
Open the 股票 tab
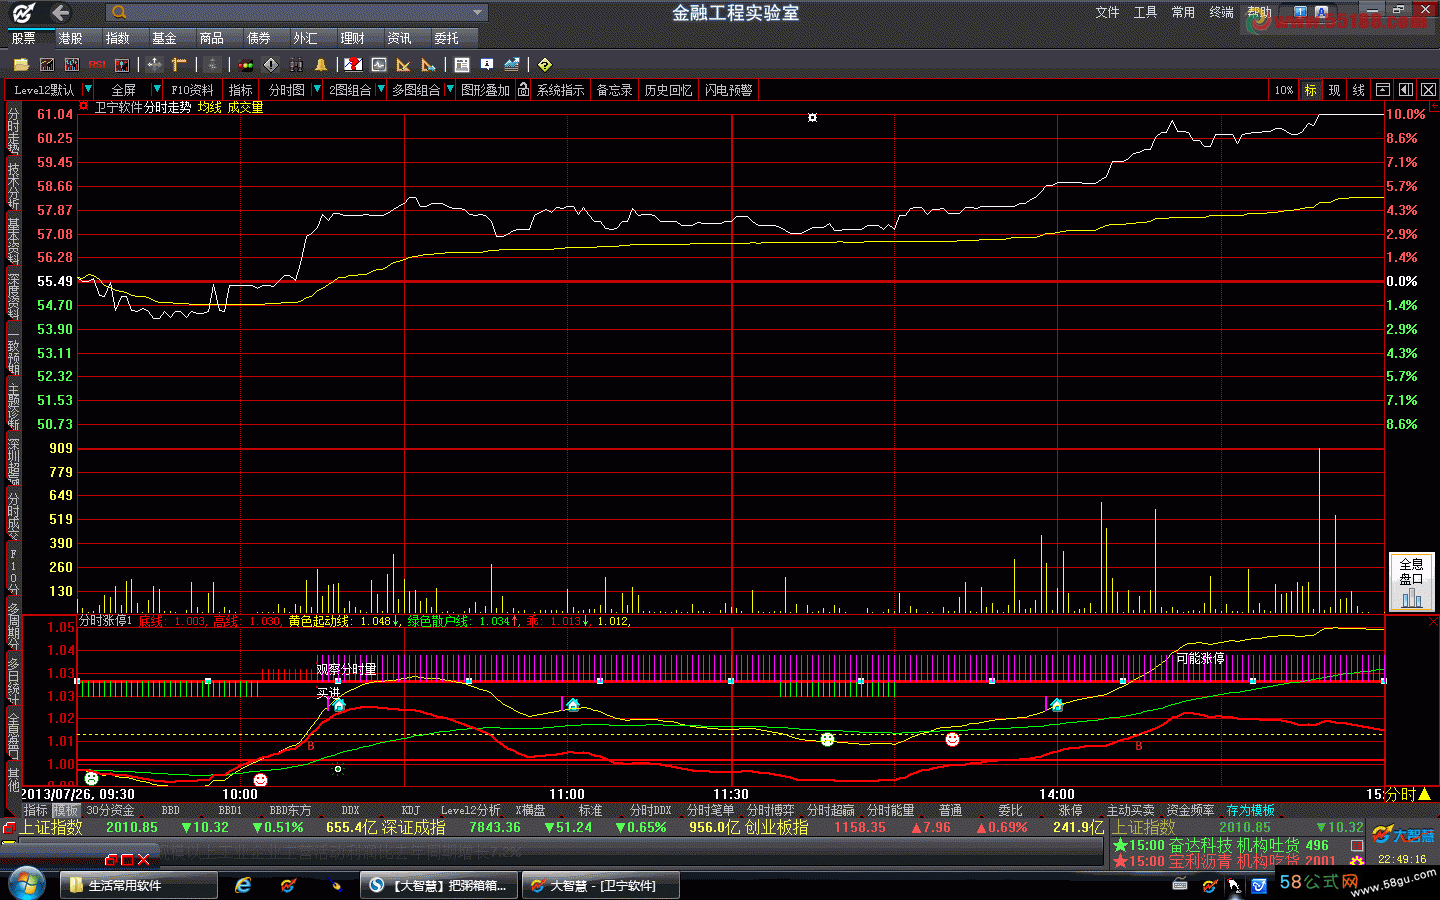(24, 38)
